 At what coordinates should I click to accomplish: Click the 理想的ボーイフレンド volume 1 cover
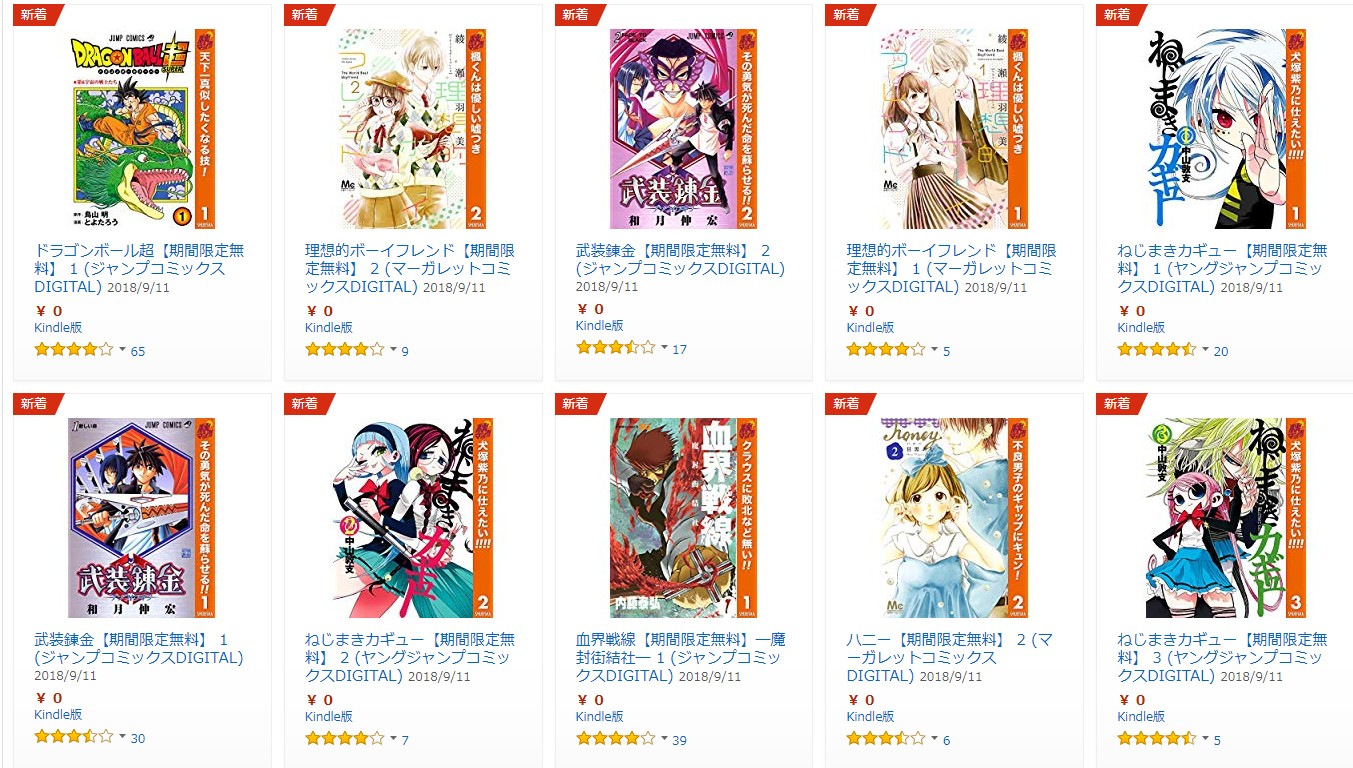954,129
